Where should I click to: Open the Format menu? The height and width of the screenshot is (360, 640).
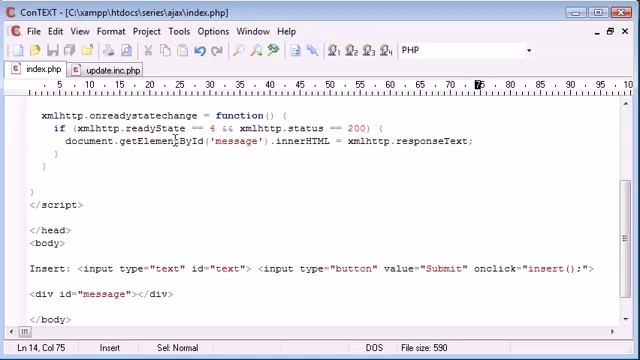pyautogui.click(x=111, y=31)
